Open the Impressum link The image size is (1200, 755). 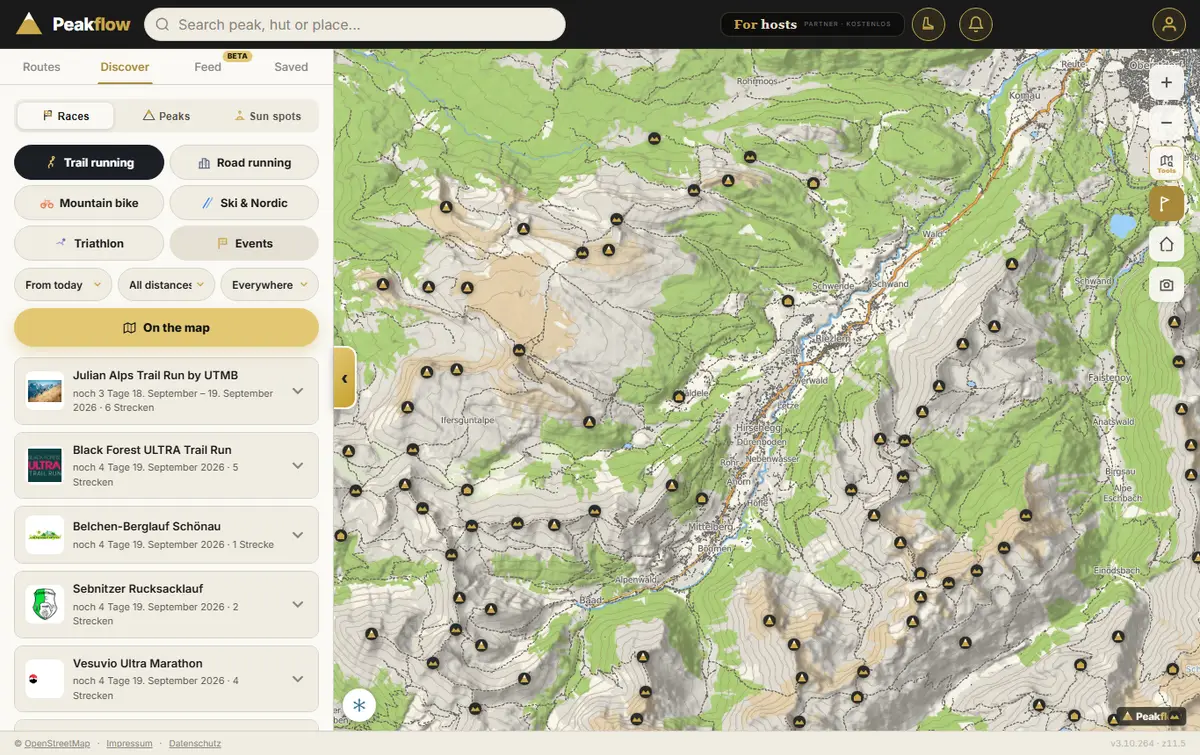tap(130, 744)
